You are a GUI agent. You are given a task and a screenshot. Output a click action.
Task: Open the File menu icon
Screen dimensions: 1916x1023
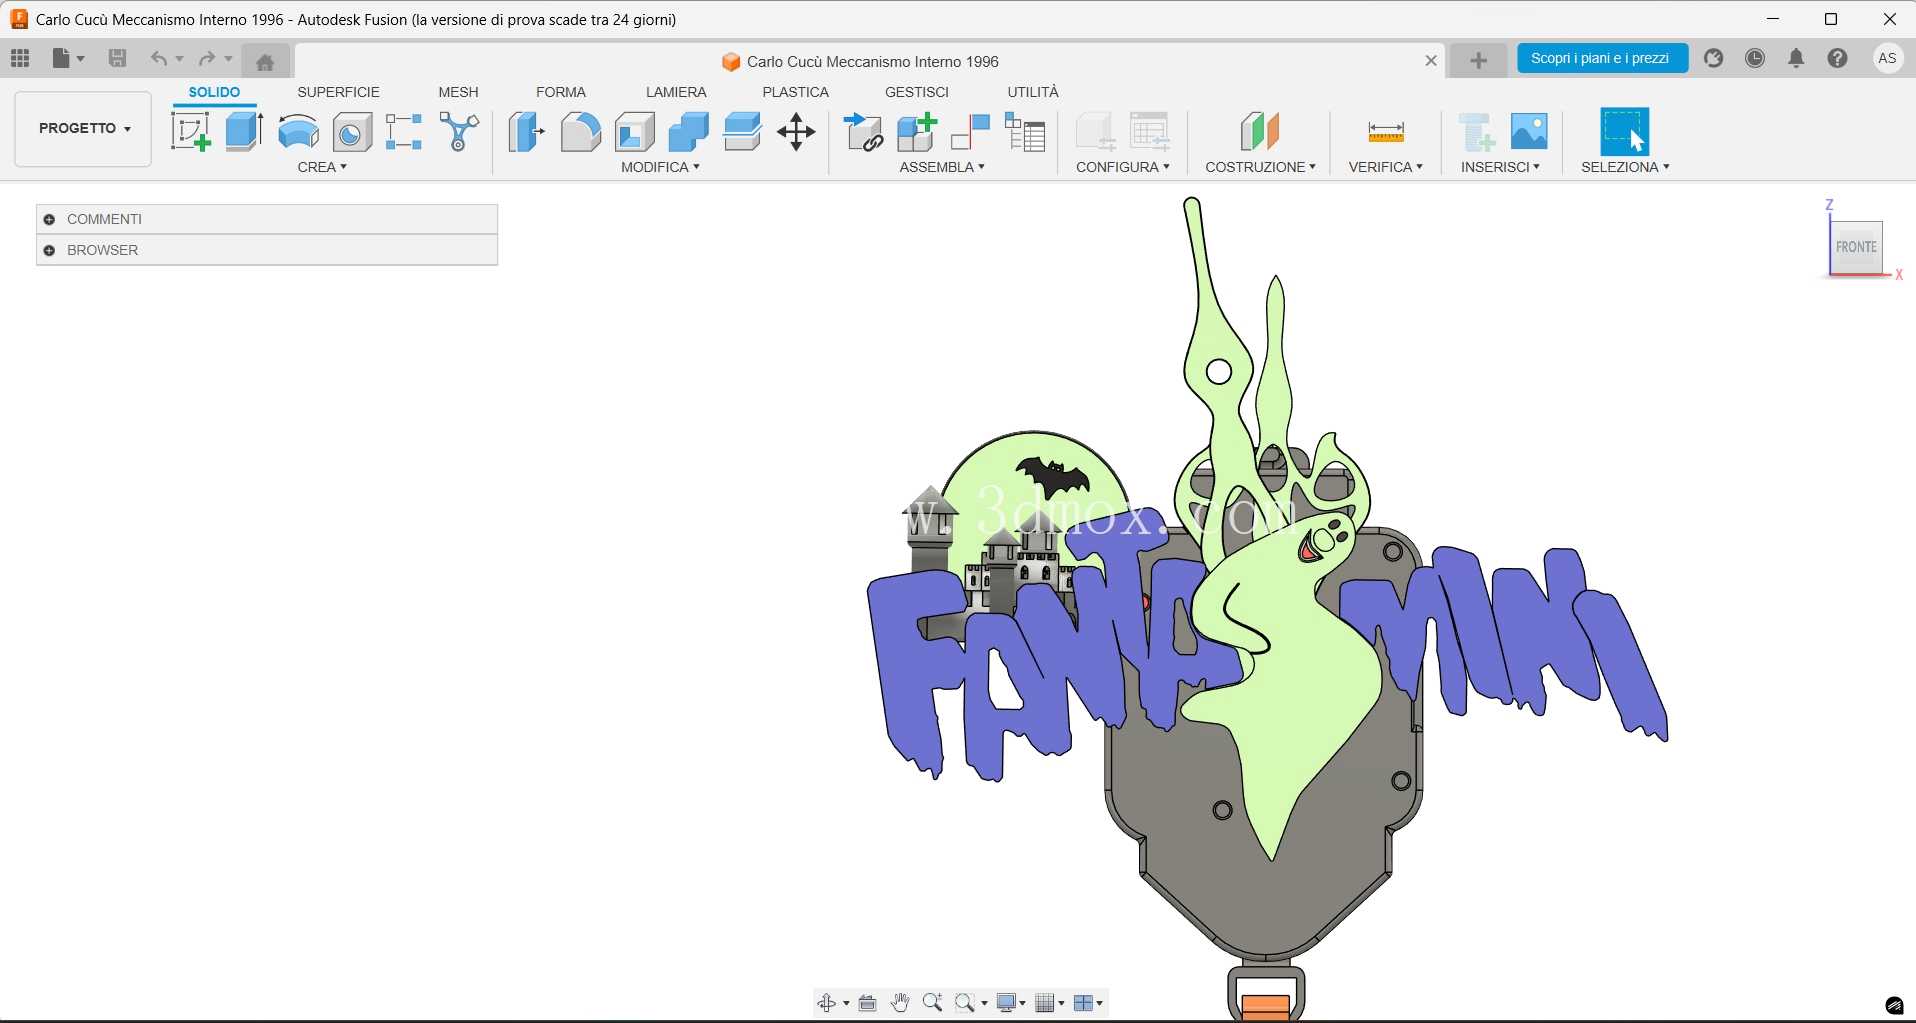[68, 59]
